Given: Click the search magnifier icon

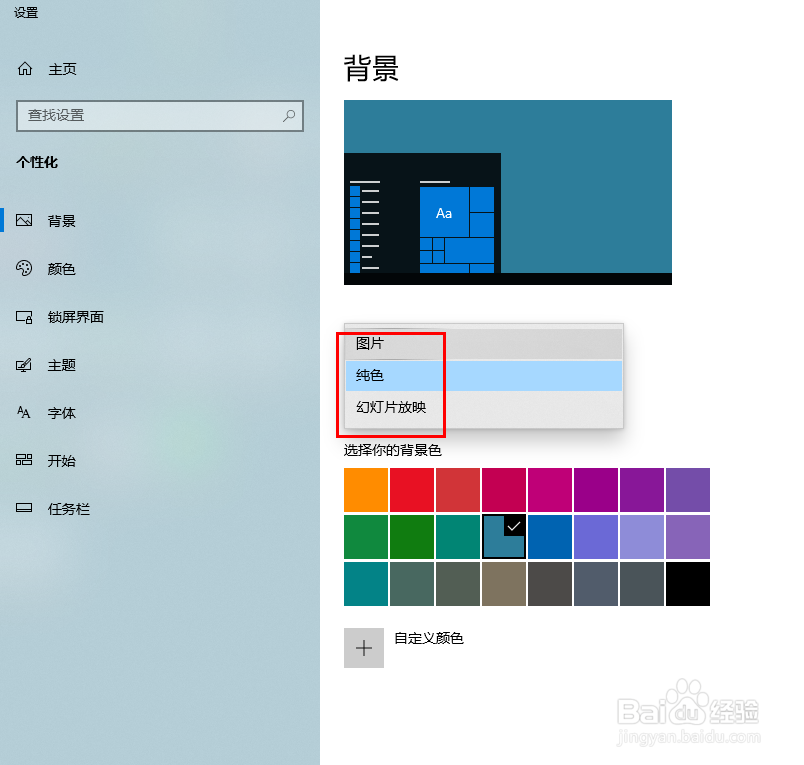Looking at the screenshot, I should [x=289, y=116].
